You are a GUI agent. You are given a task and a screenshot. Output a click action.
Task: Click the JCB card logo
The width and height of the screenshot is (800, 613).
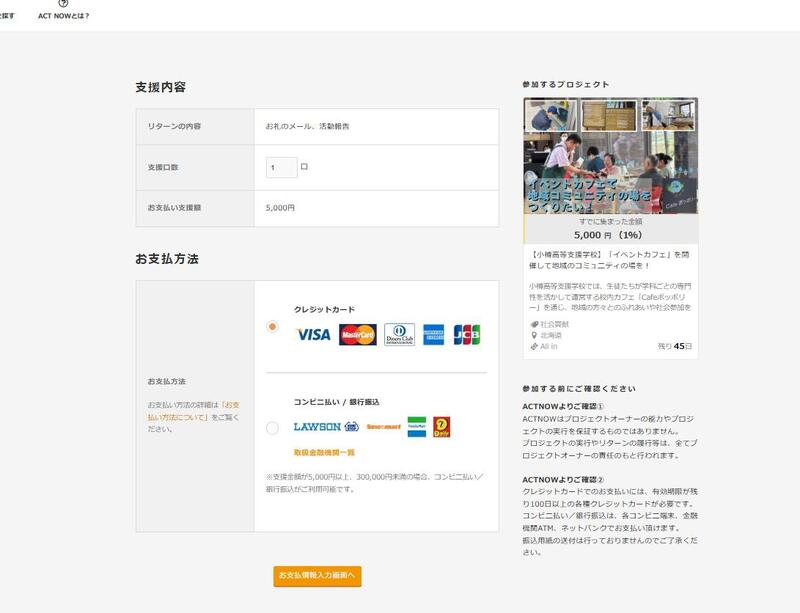467,334
